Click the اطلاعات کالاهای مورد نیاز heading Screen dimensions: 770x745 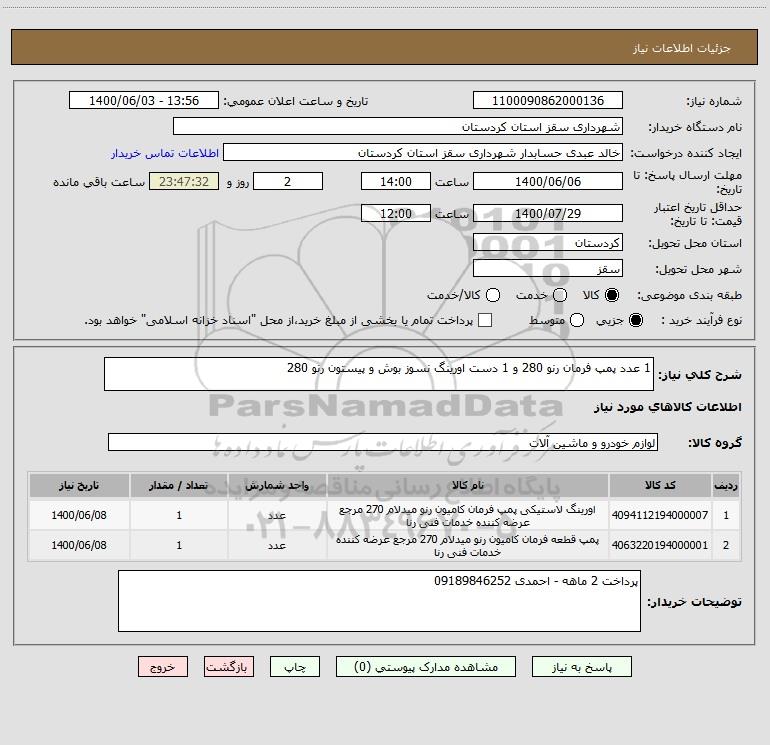[668, 407]
